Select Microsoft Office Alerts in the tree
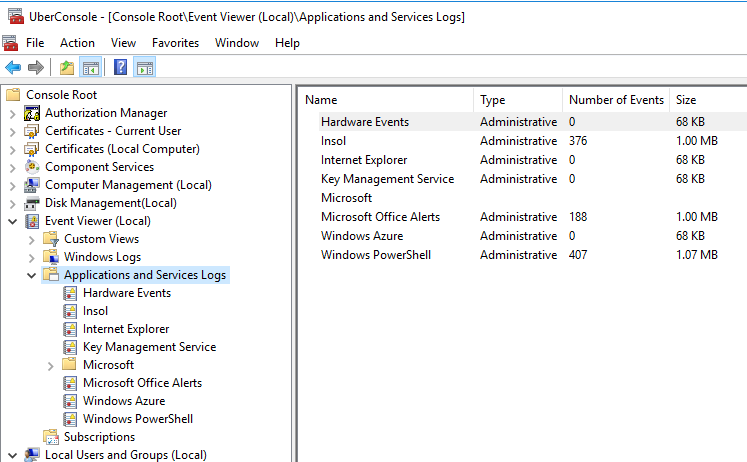The height and width of the screenshot is (462, 747). (x=142, y=383)
